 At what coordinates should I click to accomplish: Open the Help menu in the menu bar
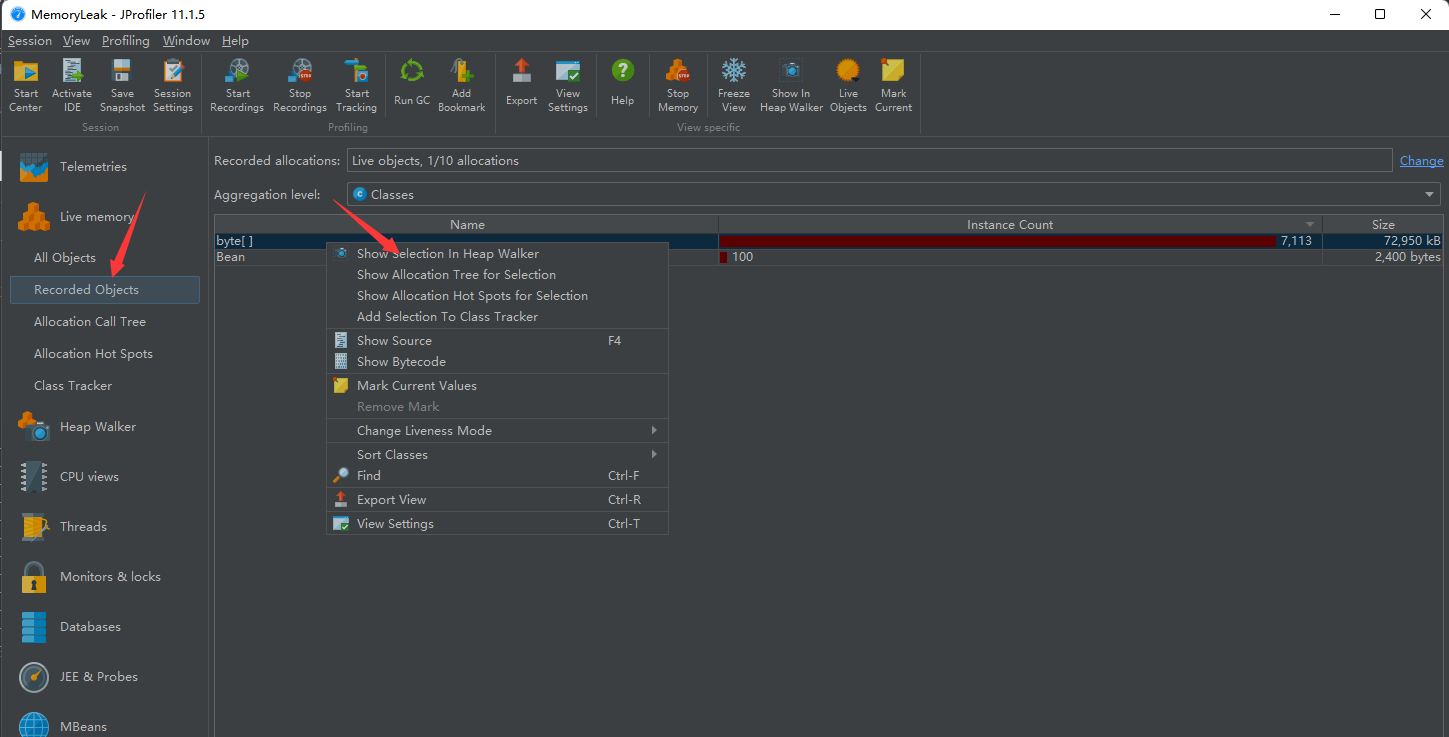point(235,41)
